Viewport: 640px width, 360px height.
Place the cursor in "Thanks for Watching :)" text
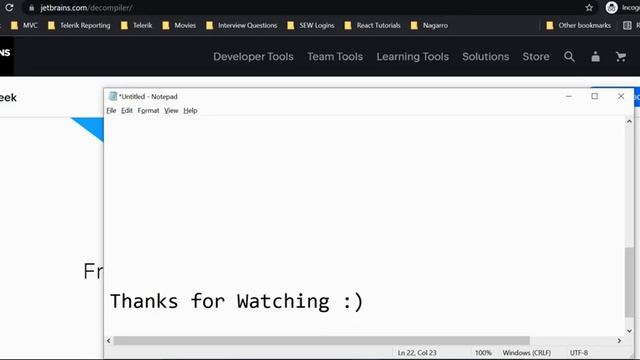coord(236,302)
